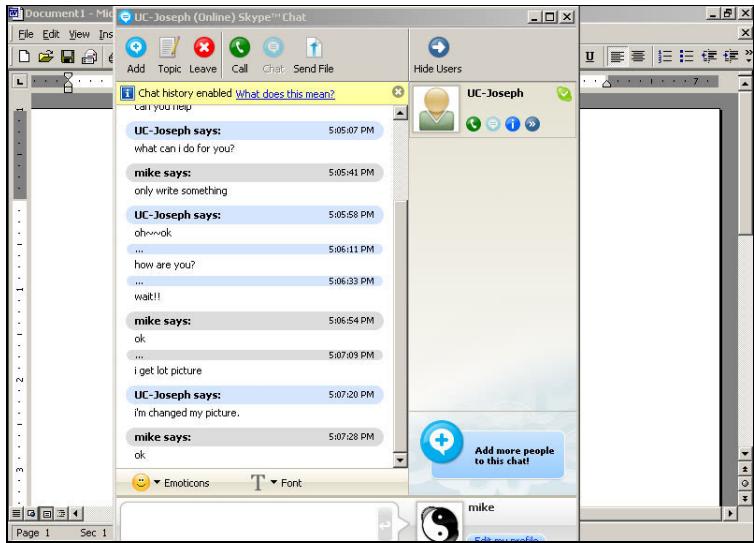Click the Add icon in Skype toolbar
Image resolution: width=754 pixels, height=543 pixels.
136,48
